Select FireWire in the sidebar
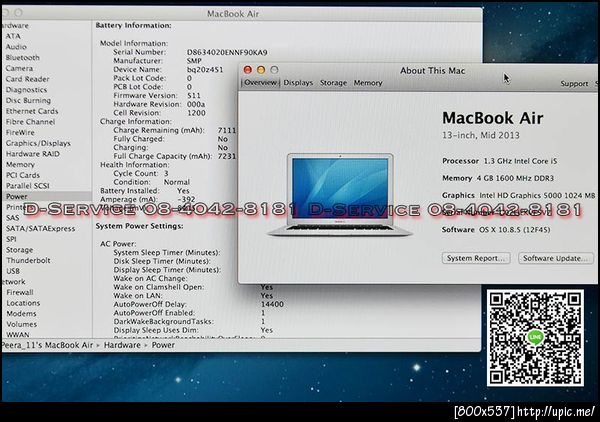The width and height of the screenshot is (600, 422). [20, 132]
